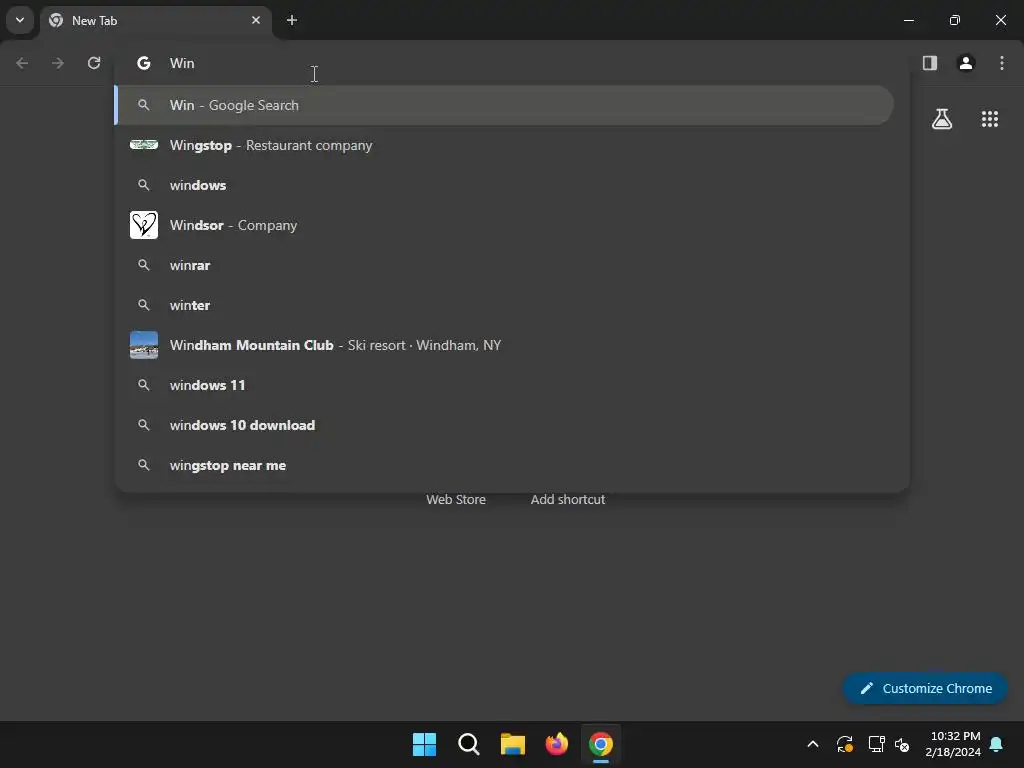Image resolution: width=1024 pixels, height=768 pixels.
Task: Open notifications bell
Action: pos(997,744)
